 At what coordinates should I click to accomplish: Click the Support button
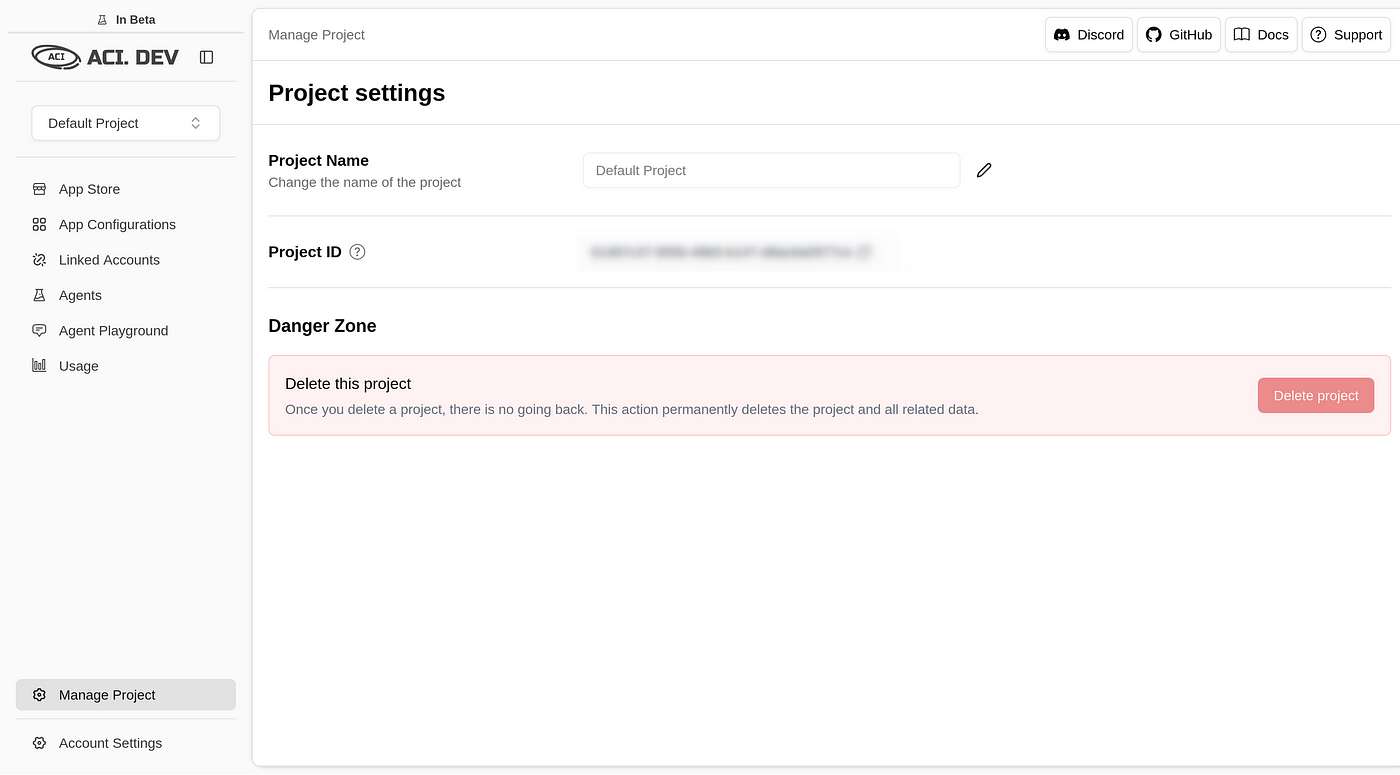click(1346, 34)
